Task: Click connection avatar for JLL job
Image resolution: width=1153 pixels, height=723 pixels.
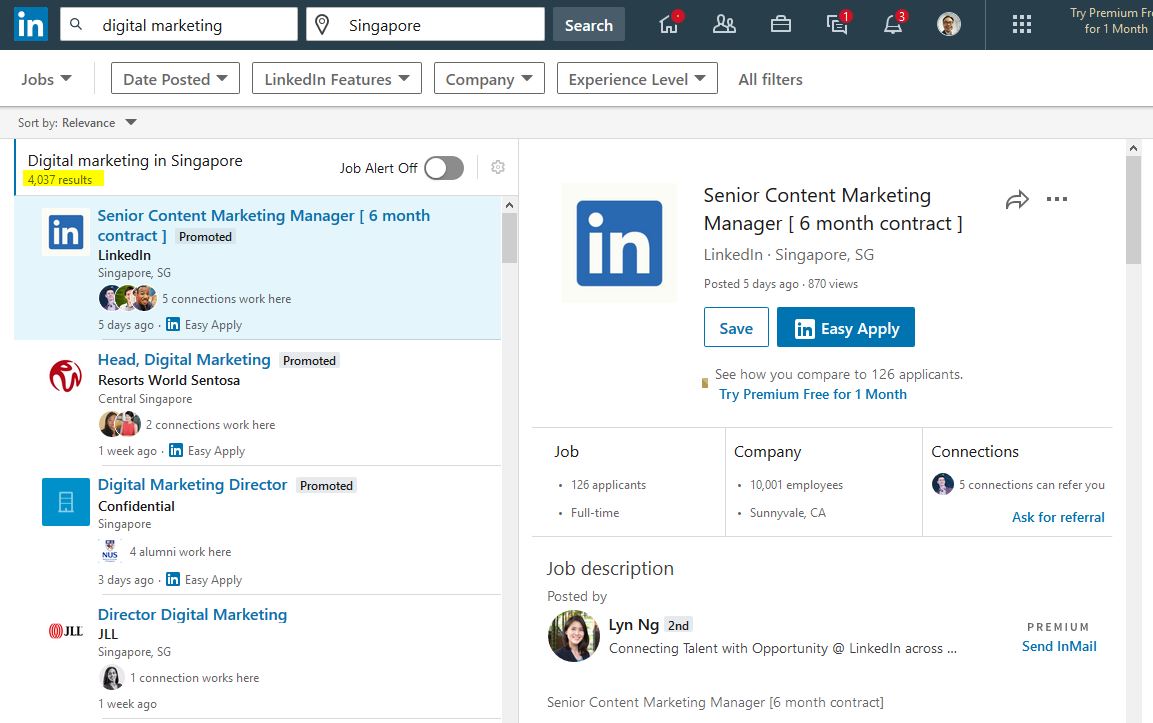Action: pyautogui.click(x=112, y=677)
